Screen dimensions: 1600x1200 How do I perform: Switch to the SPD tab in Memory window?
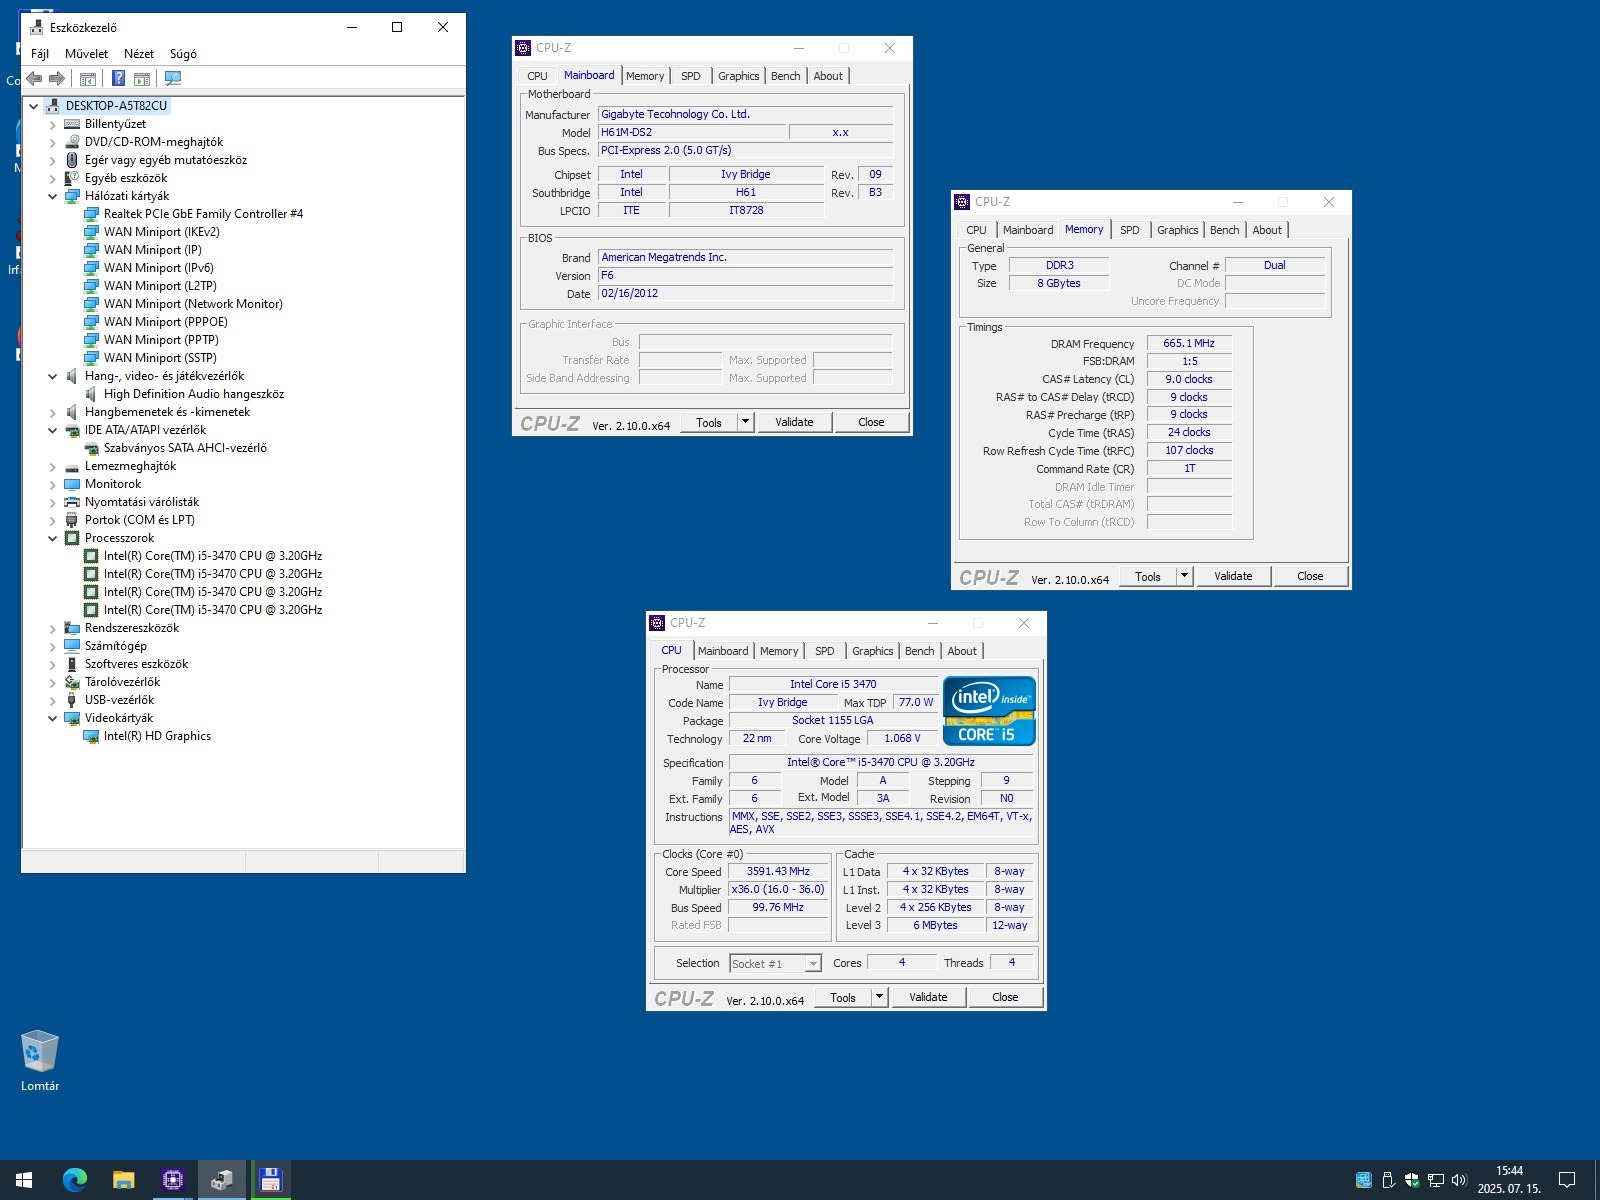pos(1129,230)
